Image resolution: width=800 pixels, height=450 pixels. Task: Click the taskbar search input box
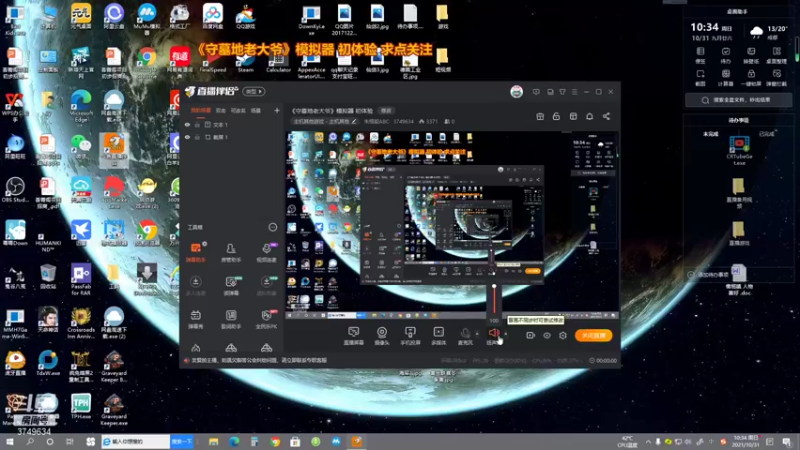coord(135,441)
